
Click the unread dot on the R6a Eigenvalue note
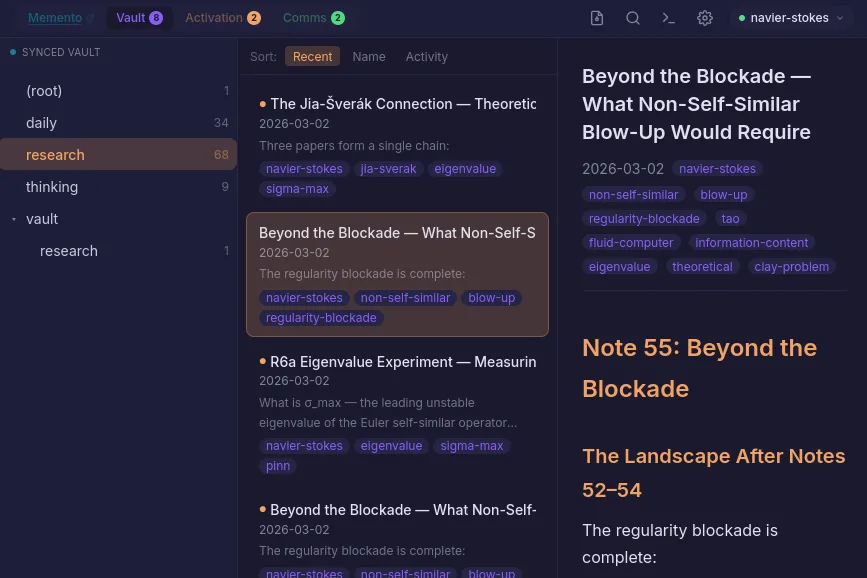click(263, 361)
